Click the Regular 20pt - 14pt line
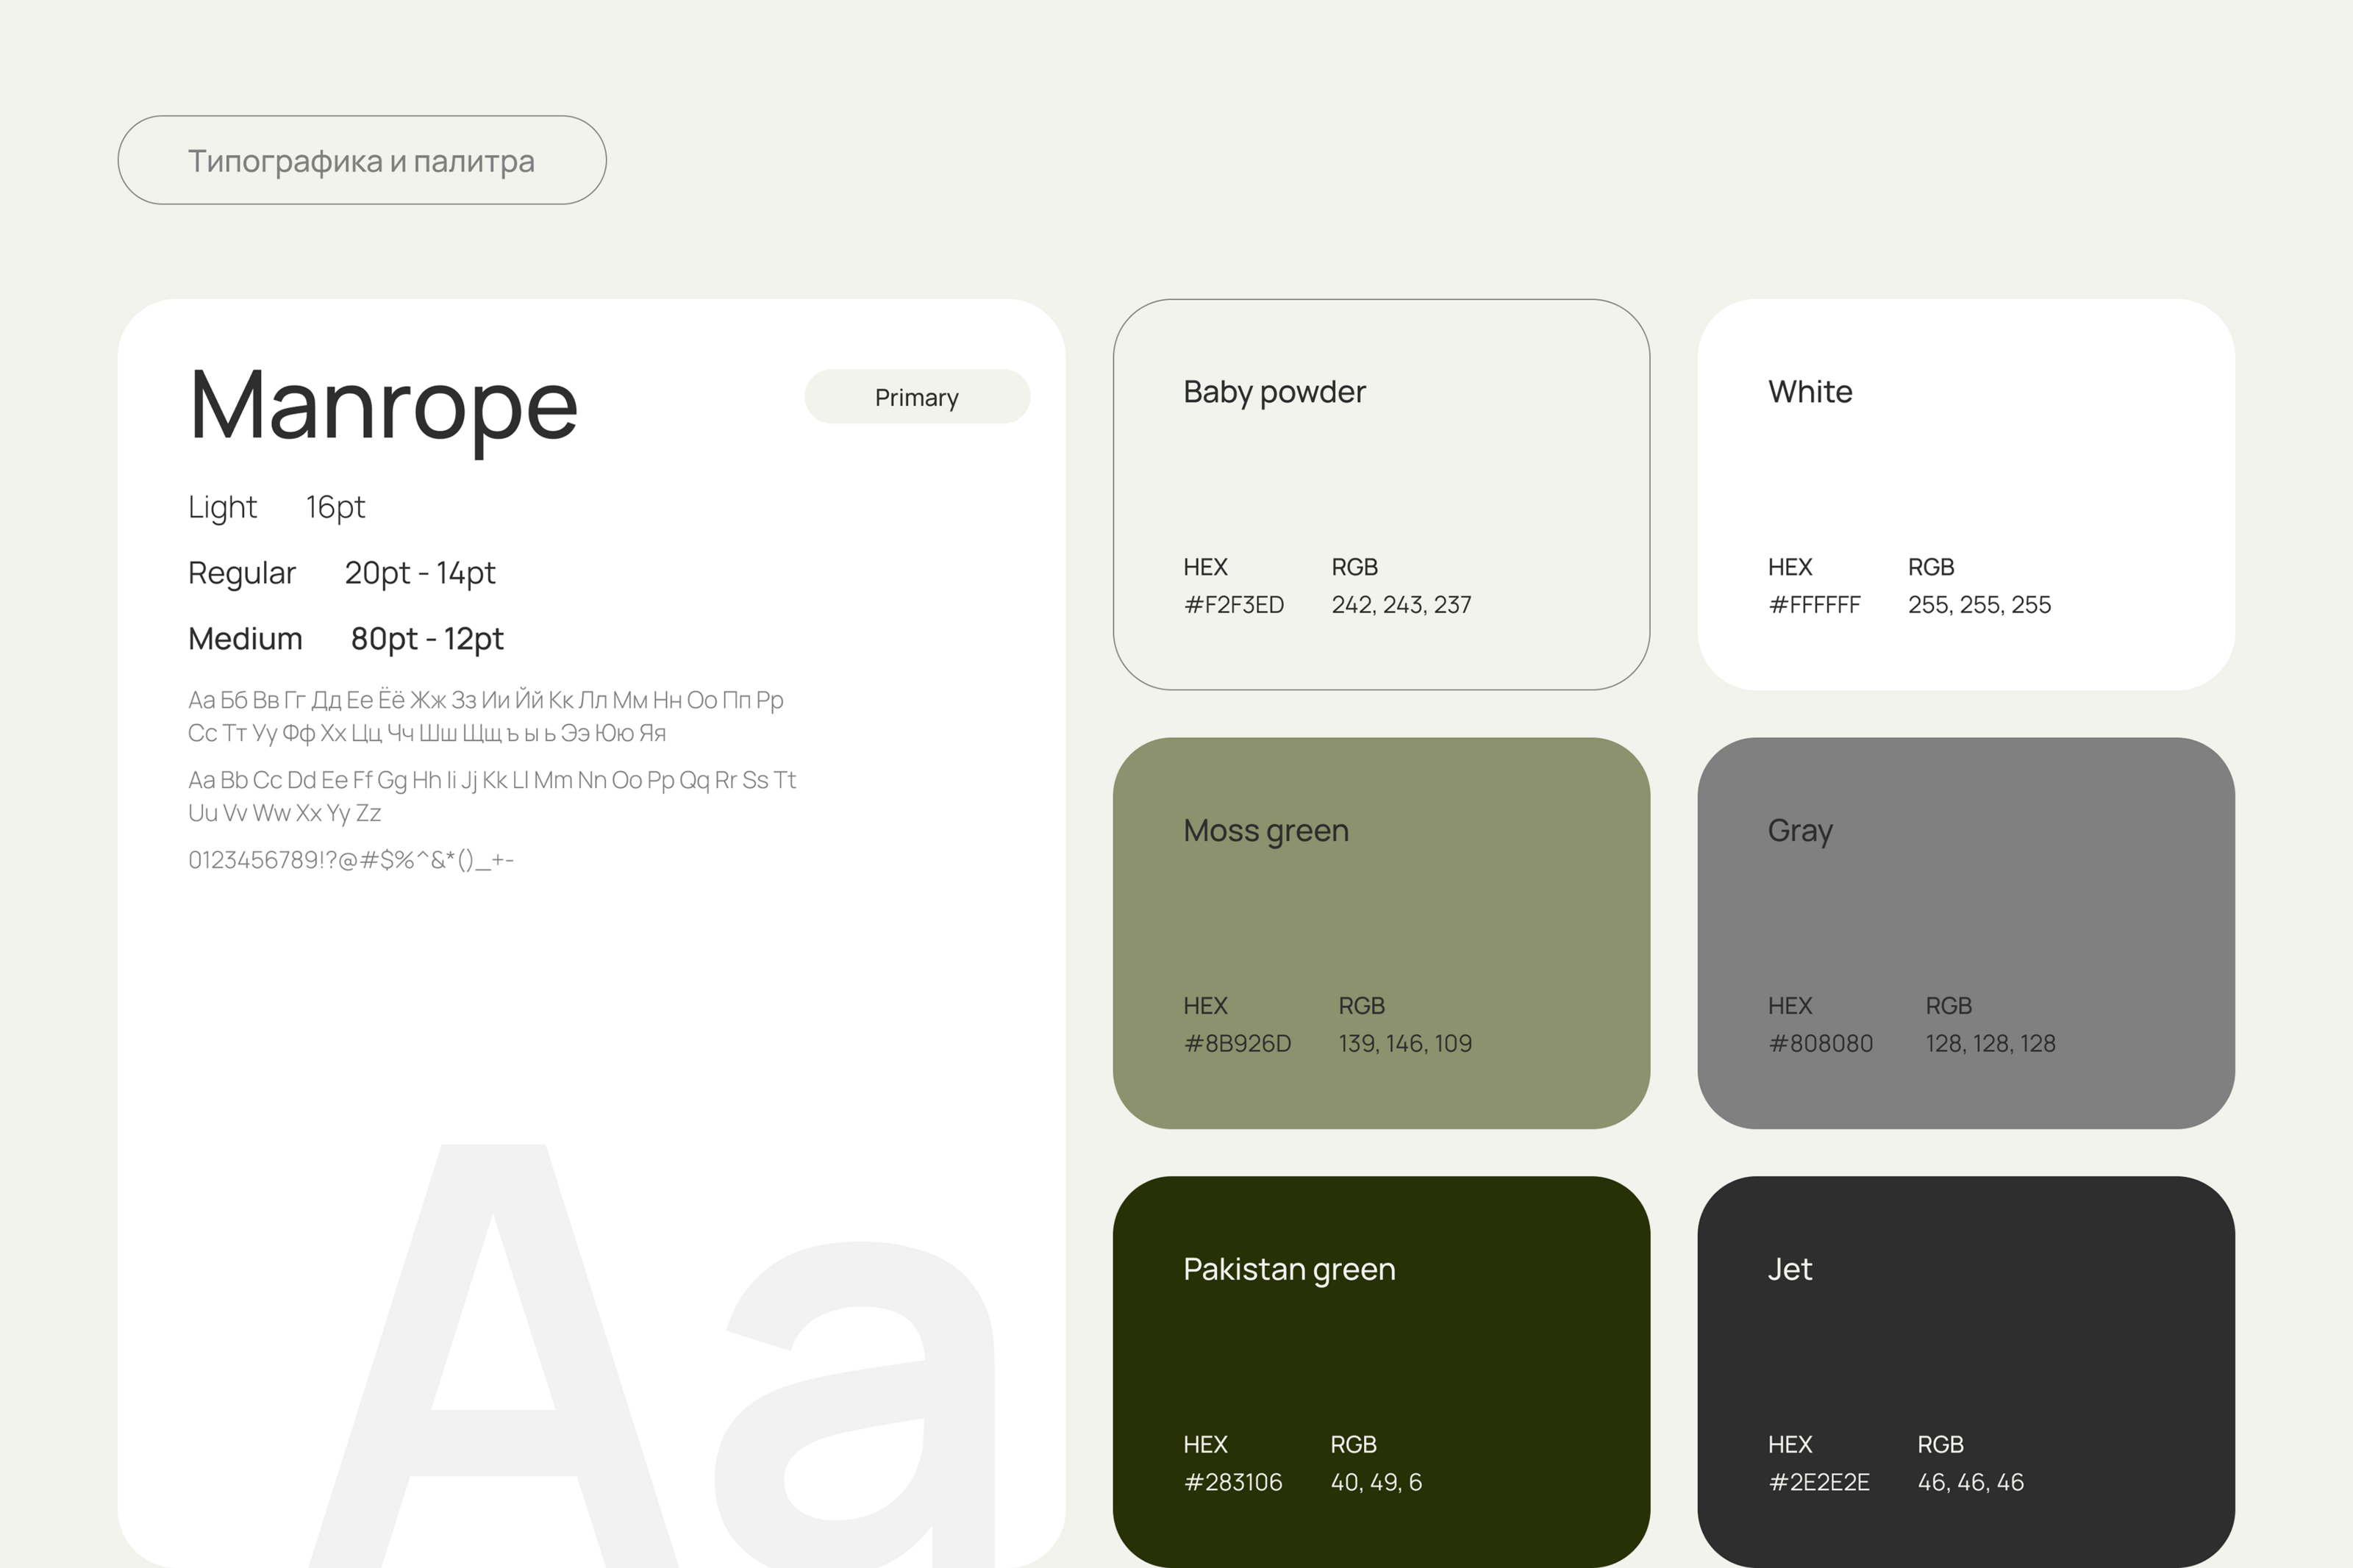 tap(341, 573)
